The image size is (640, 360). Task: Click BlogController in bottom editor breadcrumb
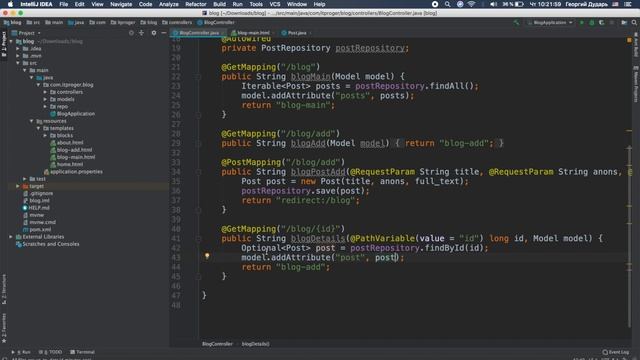(217, 344)
